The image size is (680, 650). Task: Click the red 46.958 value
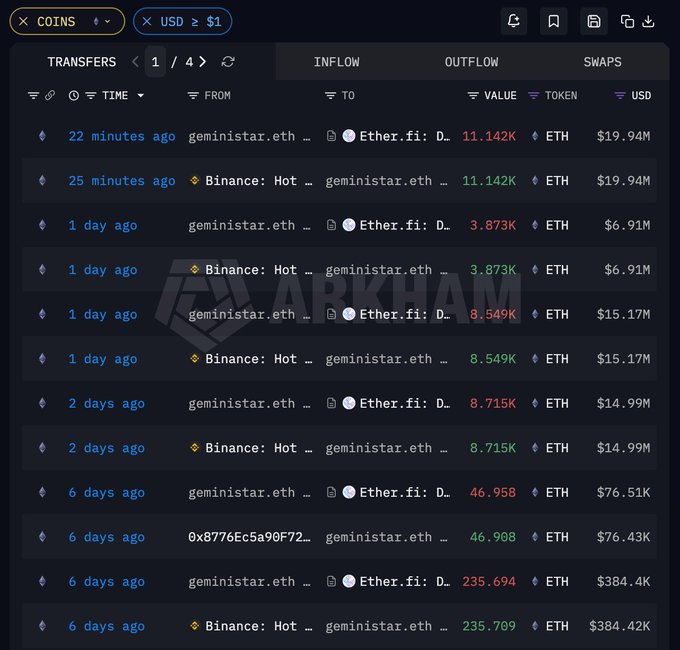click(493, 493)
